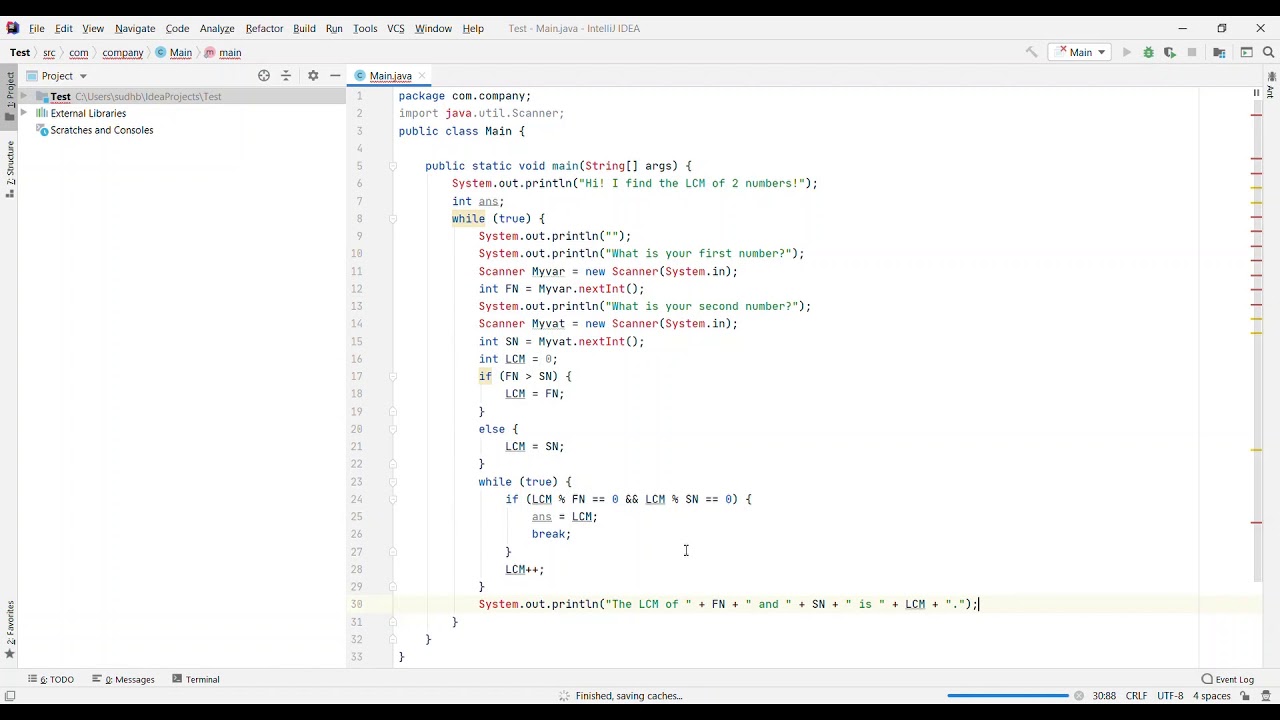
Task: Click the Finished, saving caches status text
Action: (x=629, y=696)
